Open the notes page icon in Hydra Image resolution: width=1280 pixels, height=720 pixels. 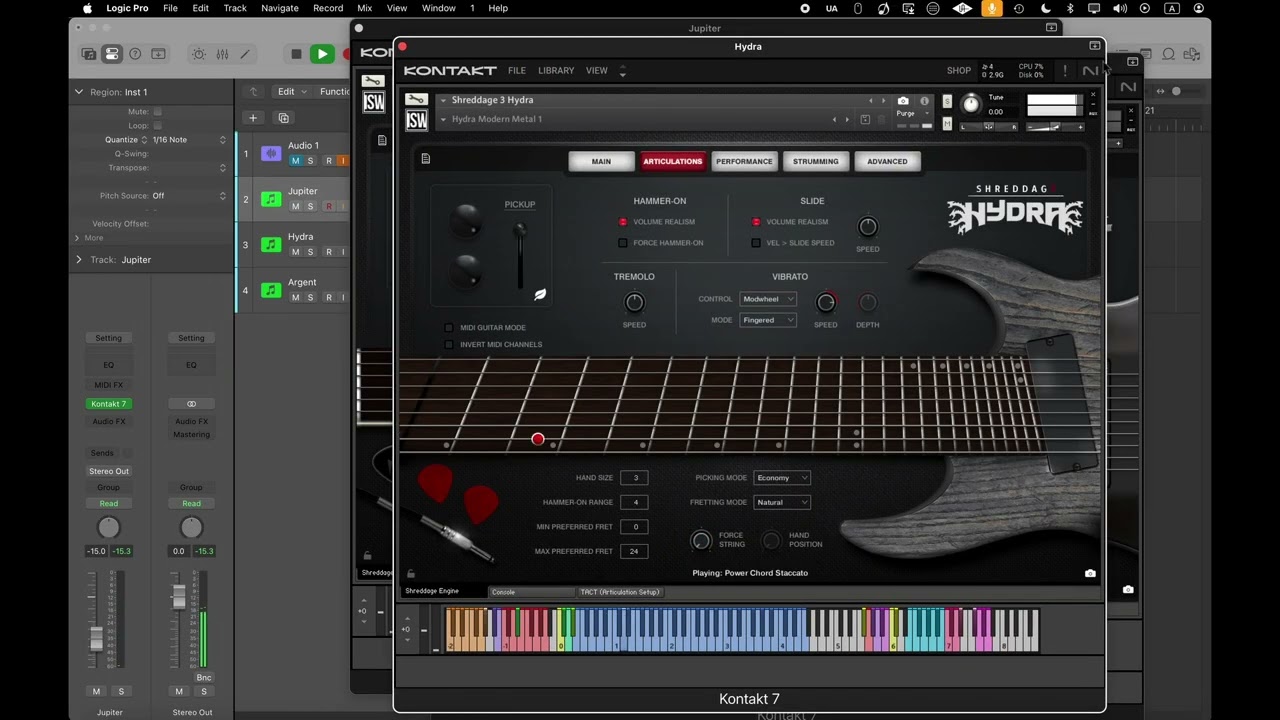pyautogui.click(x=425, y=159)
